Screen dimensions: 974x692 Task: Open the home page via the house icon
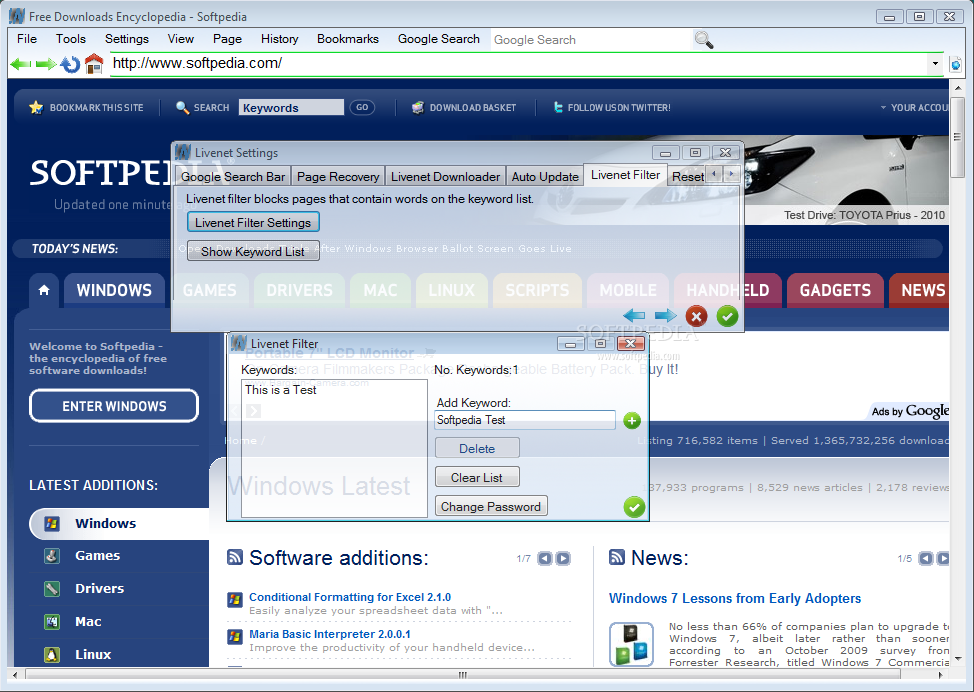point(94,63)
